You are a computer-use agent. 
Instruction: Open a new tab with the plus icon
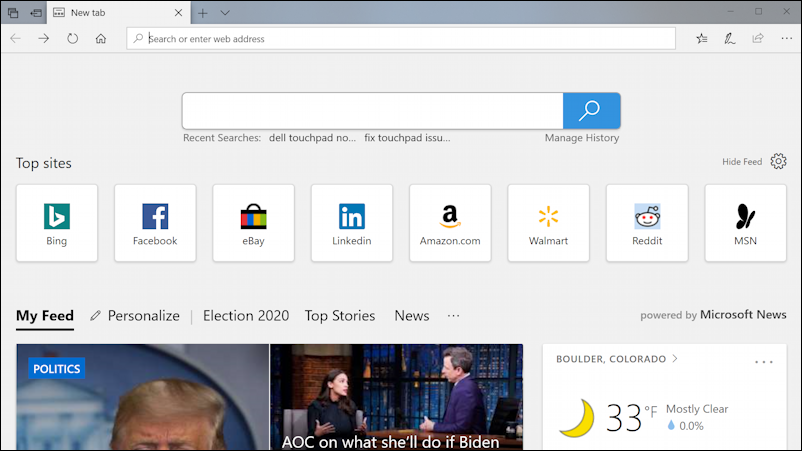(203, 13)
